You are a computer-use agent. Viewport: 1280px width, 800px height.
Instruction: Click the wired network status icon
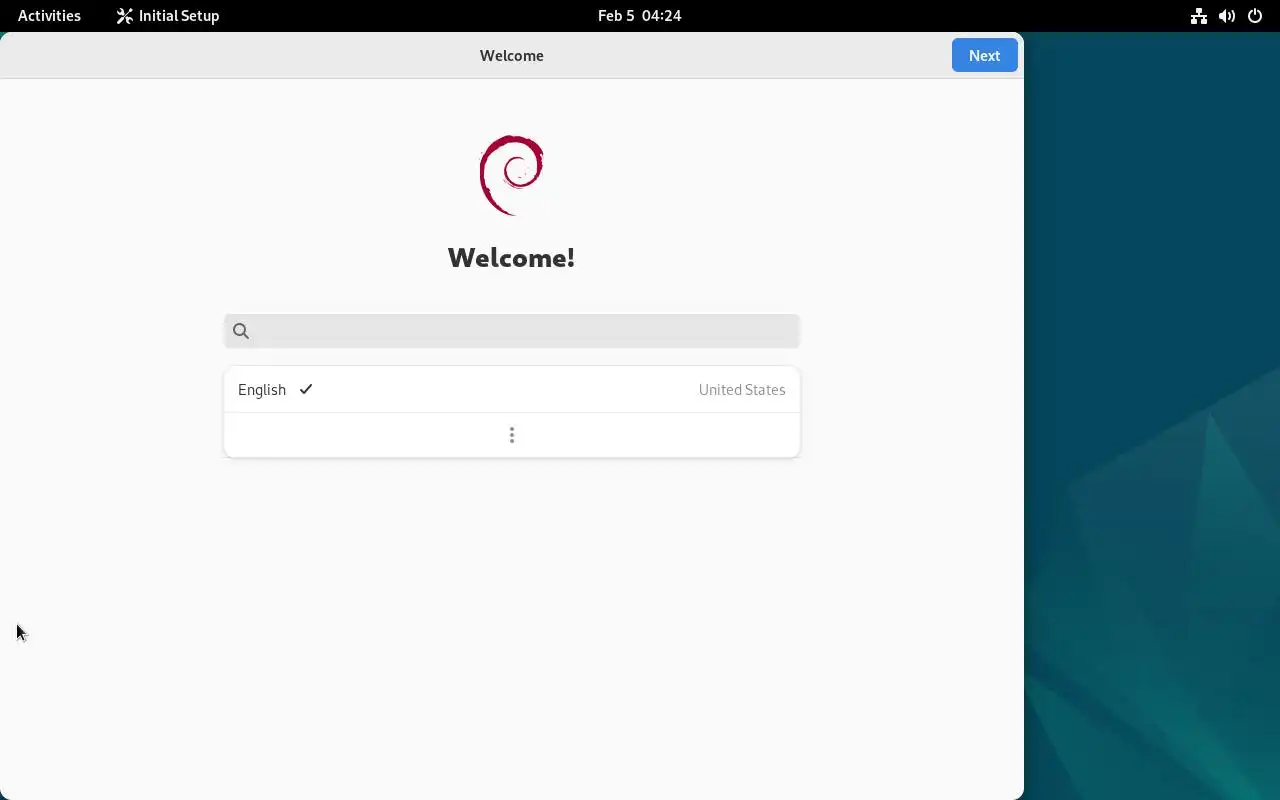1198,16
